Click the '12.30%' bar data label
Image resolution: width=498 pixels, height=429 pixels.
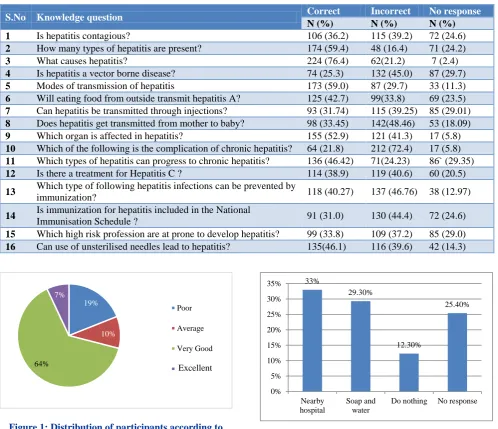(409, 345)
